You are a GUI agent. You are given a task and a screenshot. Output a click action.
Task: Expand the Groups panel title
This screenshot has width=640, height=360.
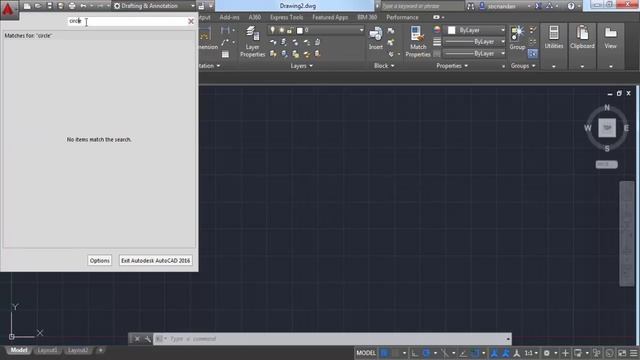click(x=523, y=66)
